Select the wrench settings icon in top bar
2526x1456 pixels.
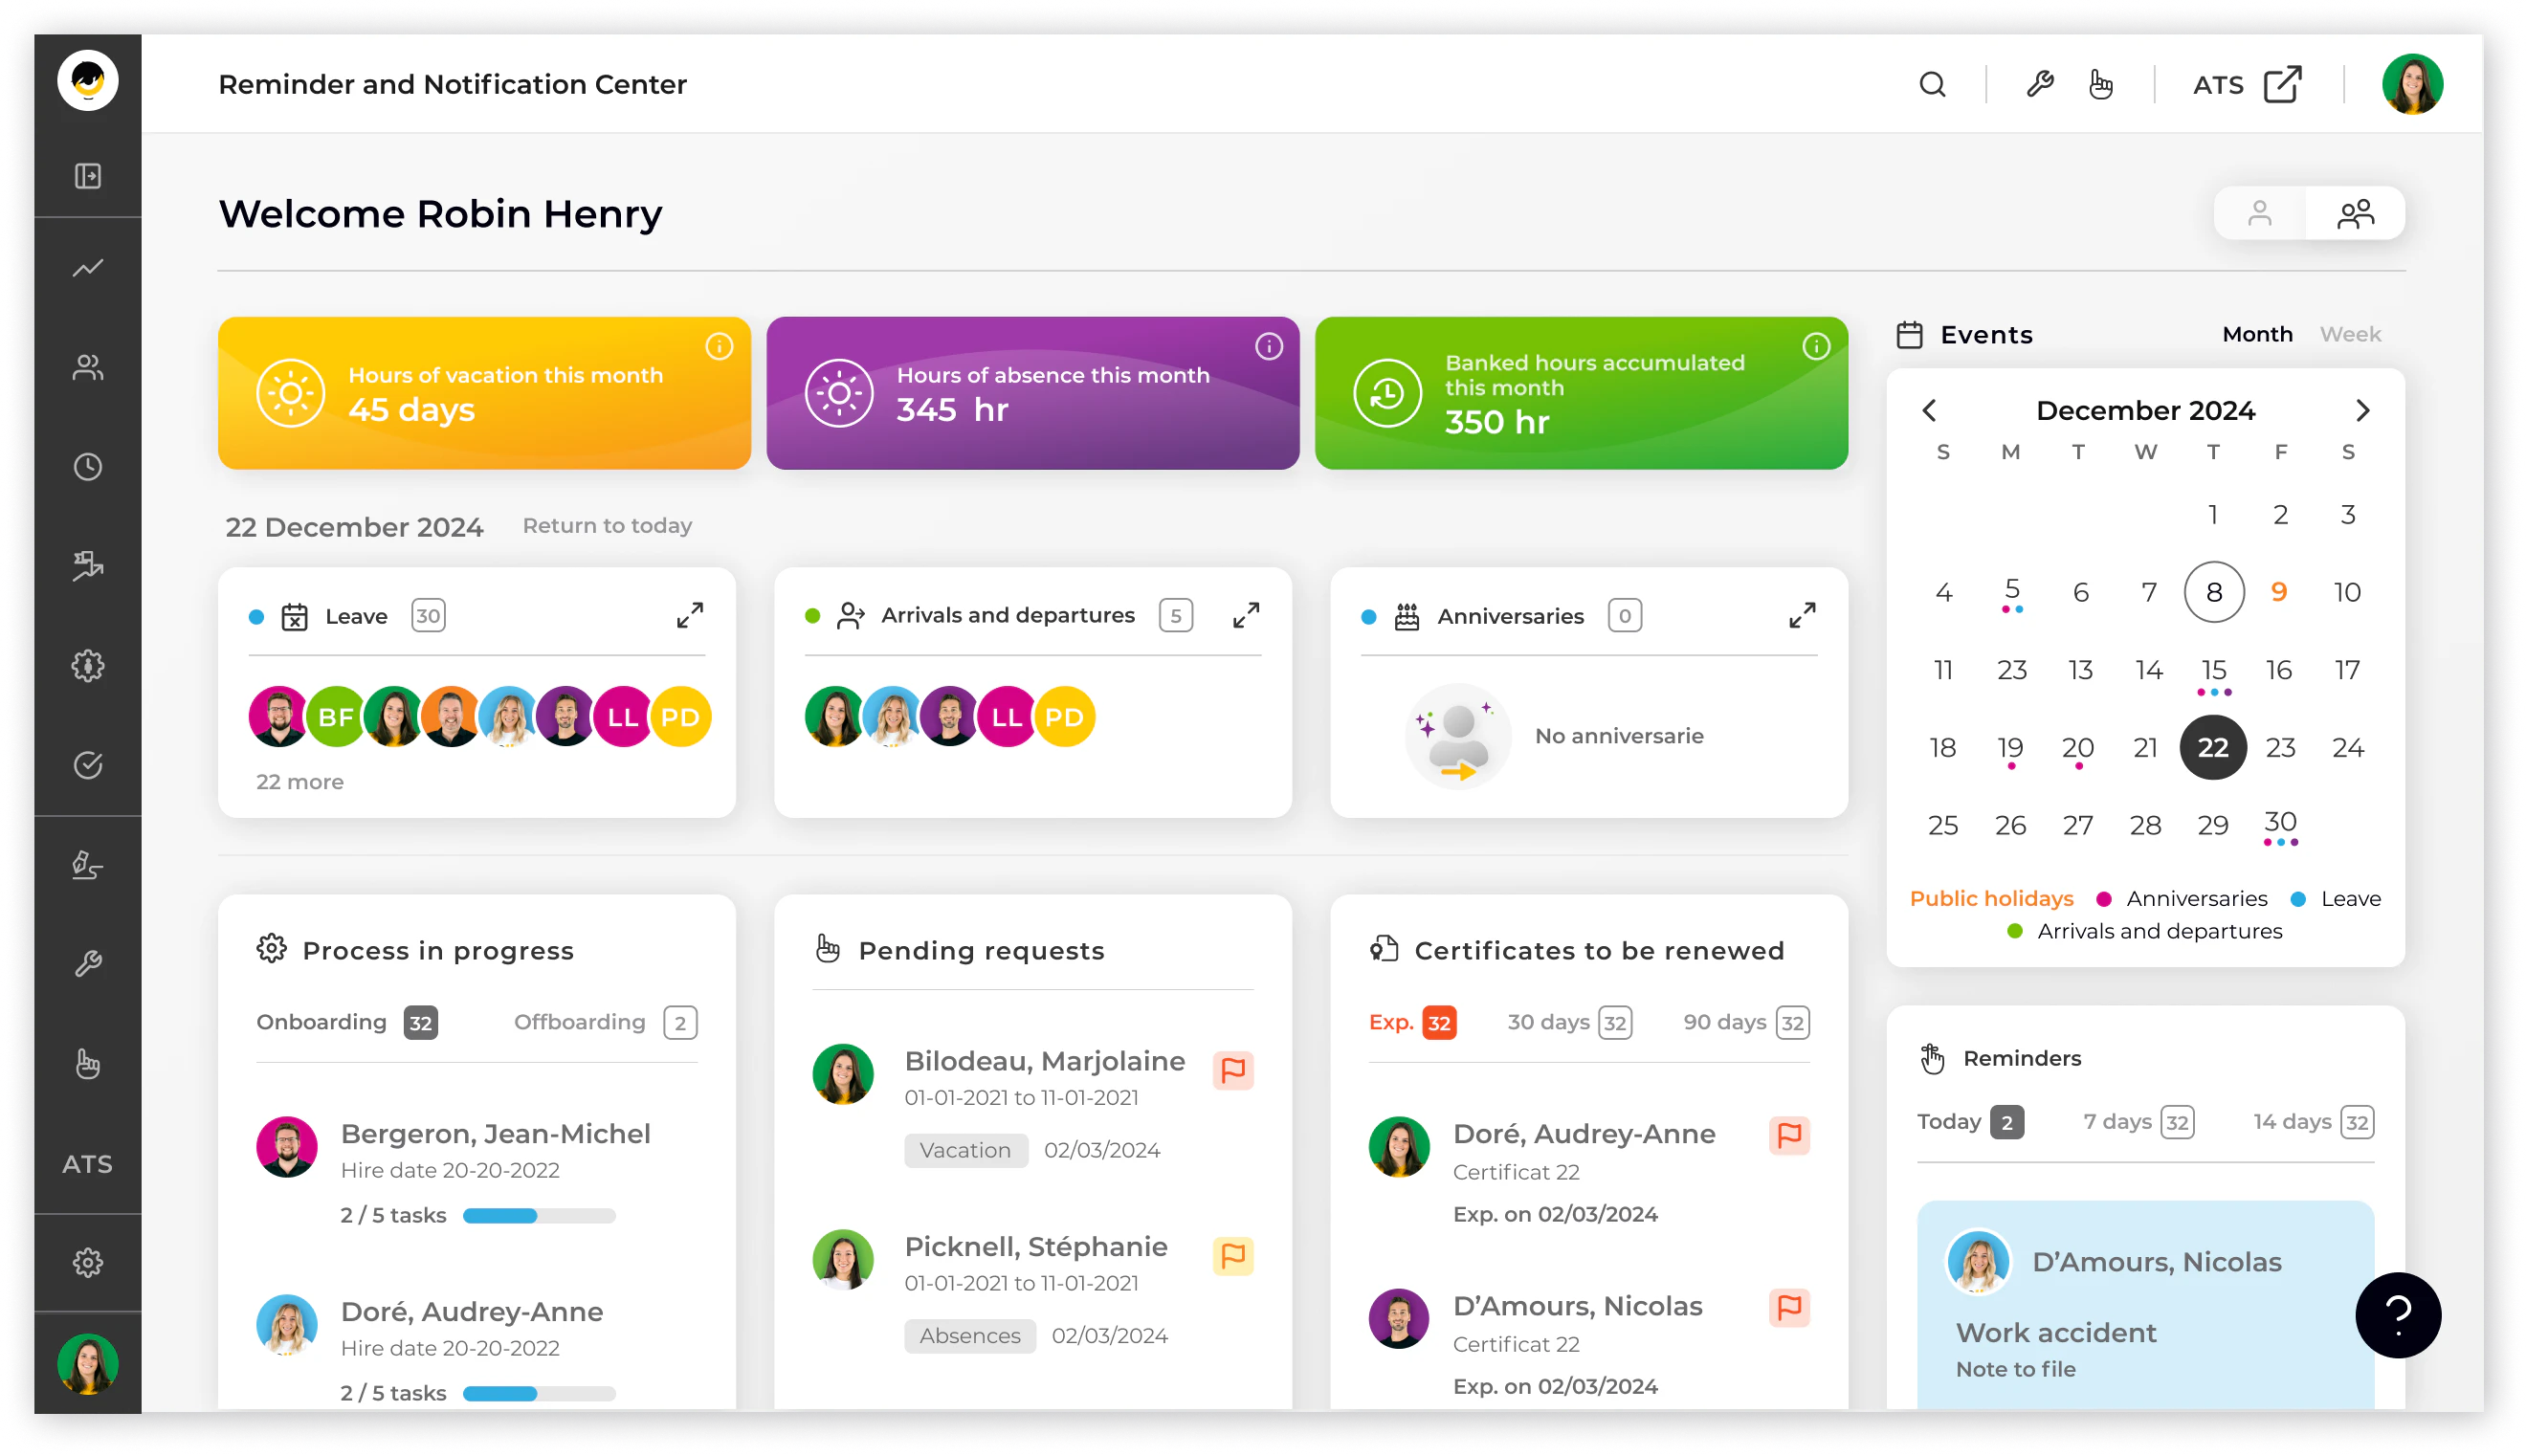coord(2040,84)
